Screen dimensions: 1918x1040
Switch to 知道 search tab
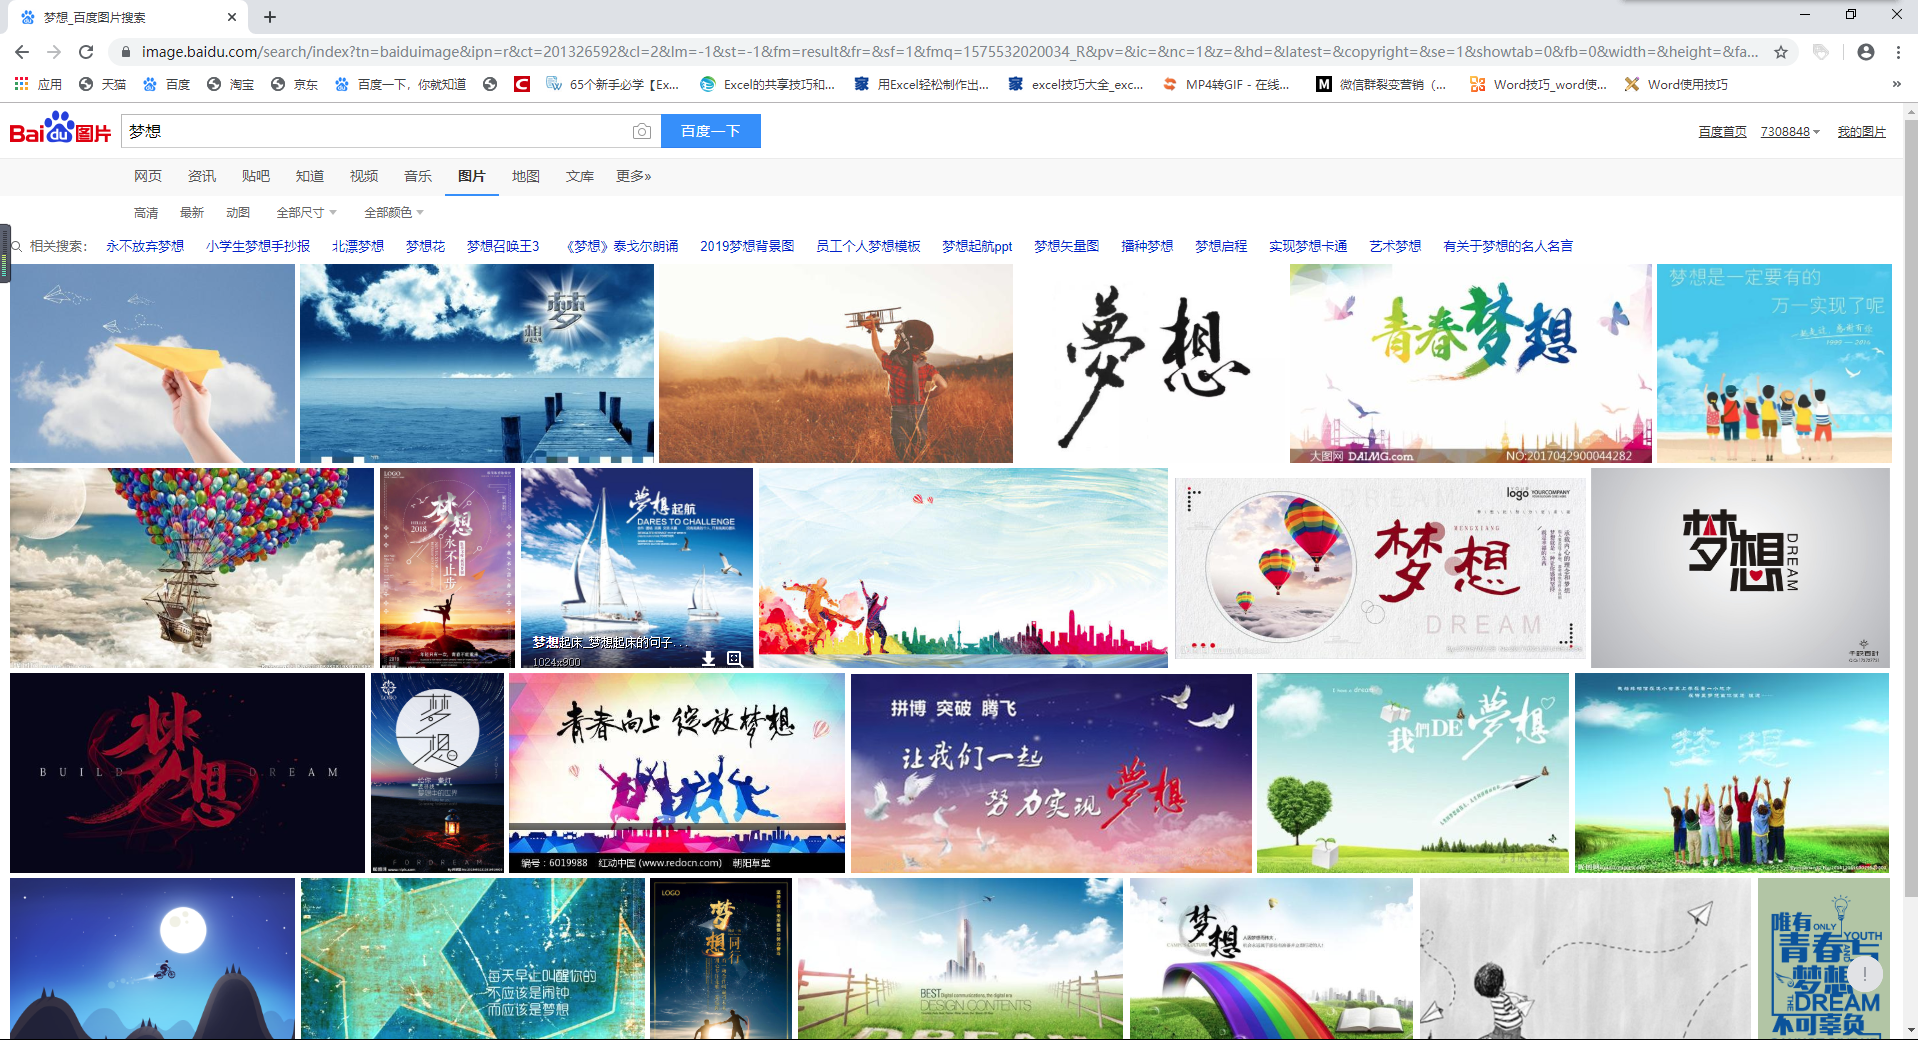[310, 176]
